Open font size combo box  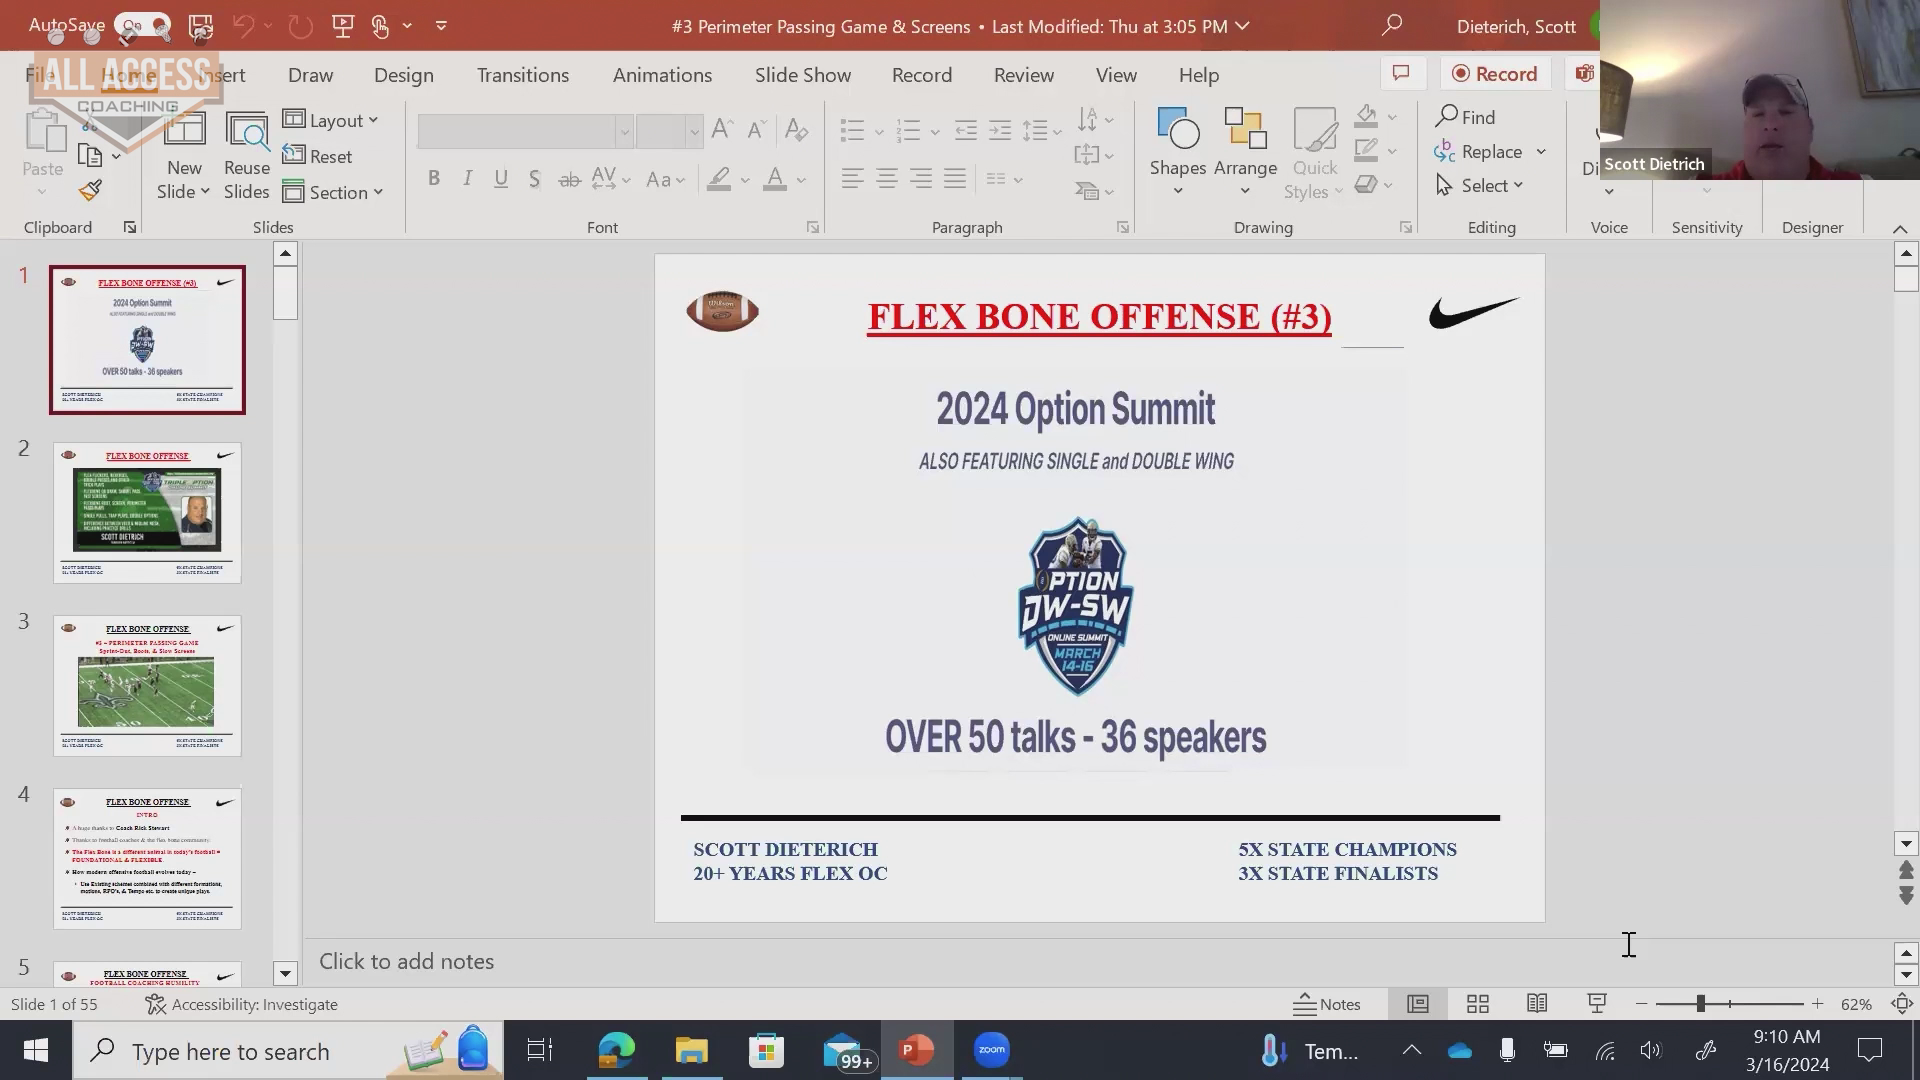(x=669, y=130)
